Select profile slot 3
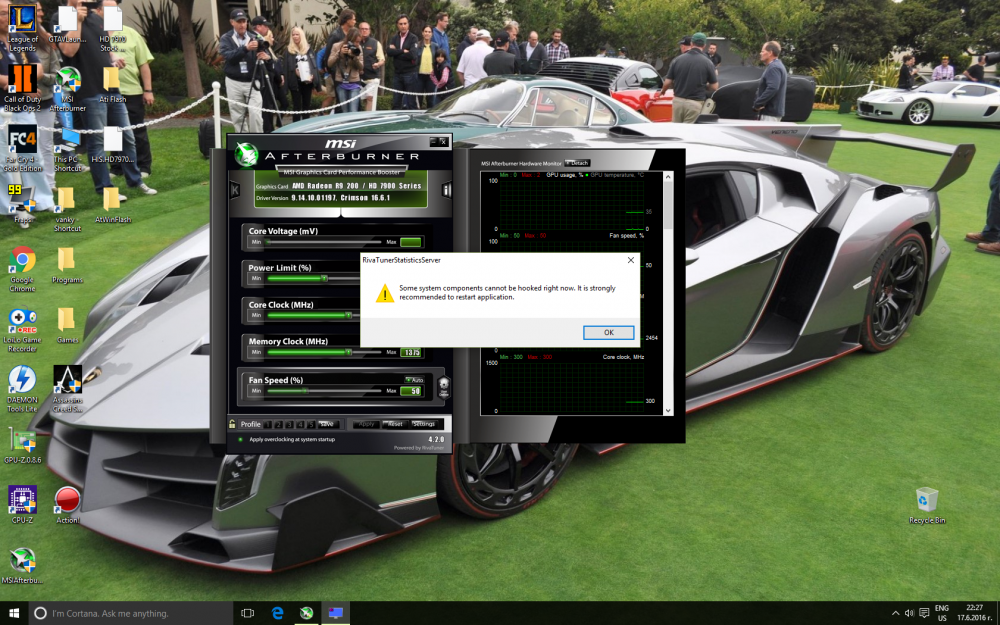The width and height of the screenshot is (1000, 625). [290, 424]
